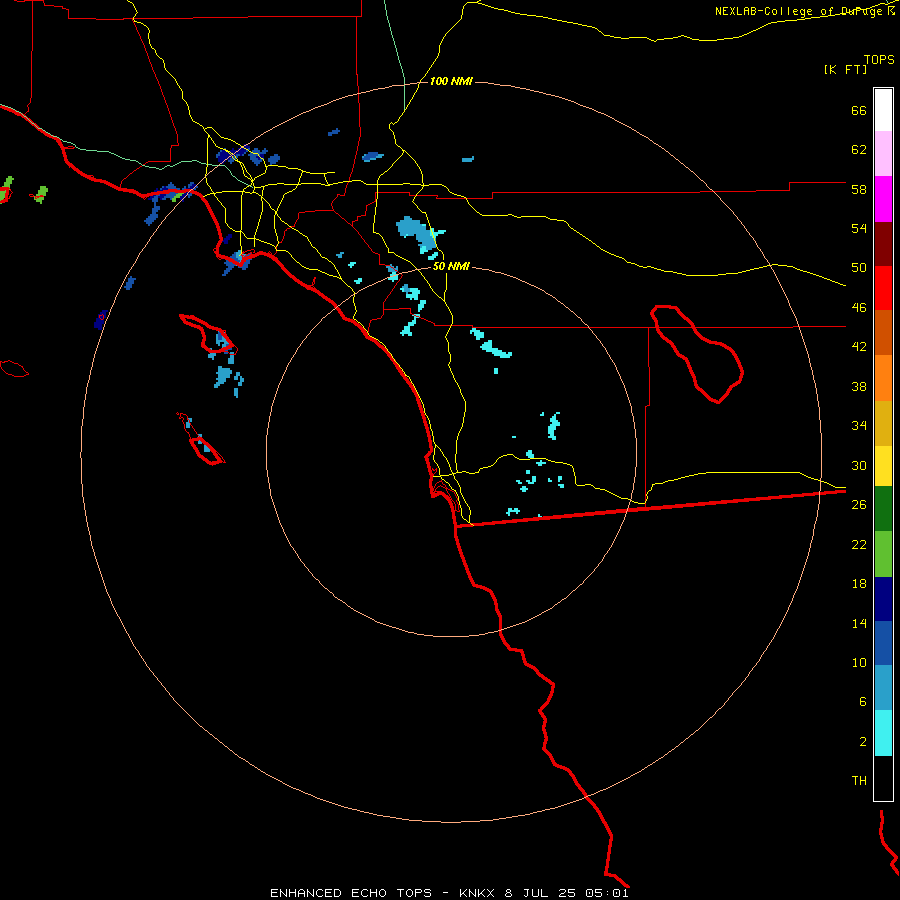Click the 18 scale label
This screenshot has height=900, width=900.
(859, 584)
